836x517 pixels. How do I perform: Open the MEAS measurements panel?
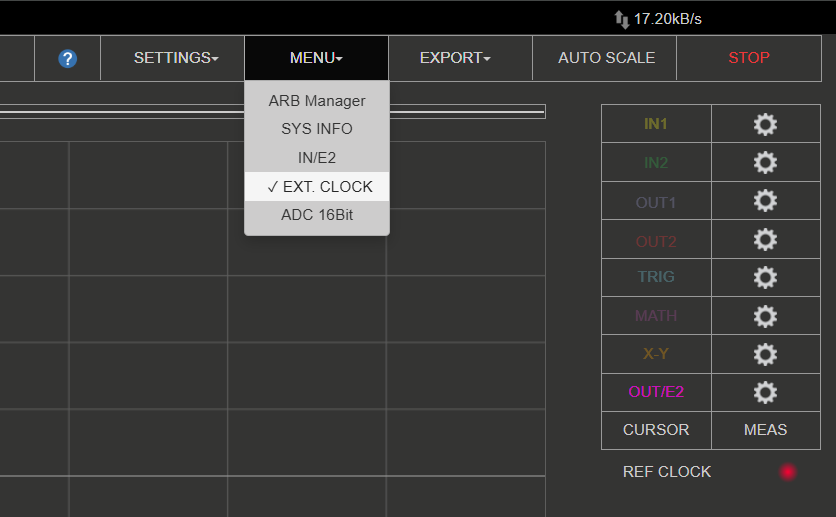click(x=766, y=430)
